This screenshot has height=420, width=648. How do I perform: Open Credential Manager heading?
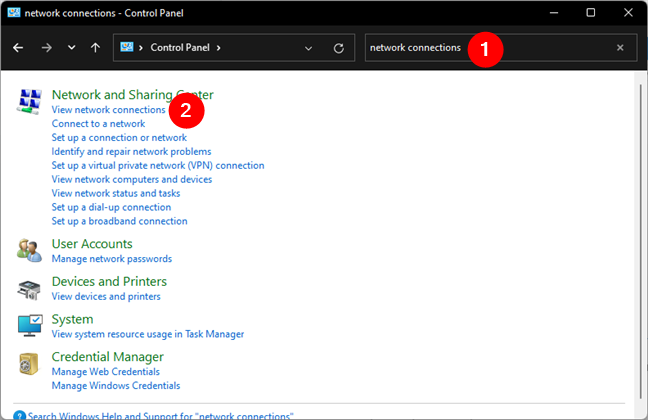(x=107, y=357)
